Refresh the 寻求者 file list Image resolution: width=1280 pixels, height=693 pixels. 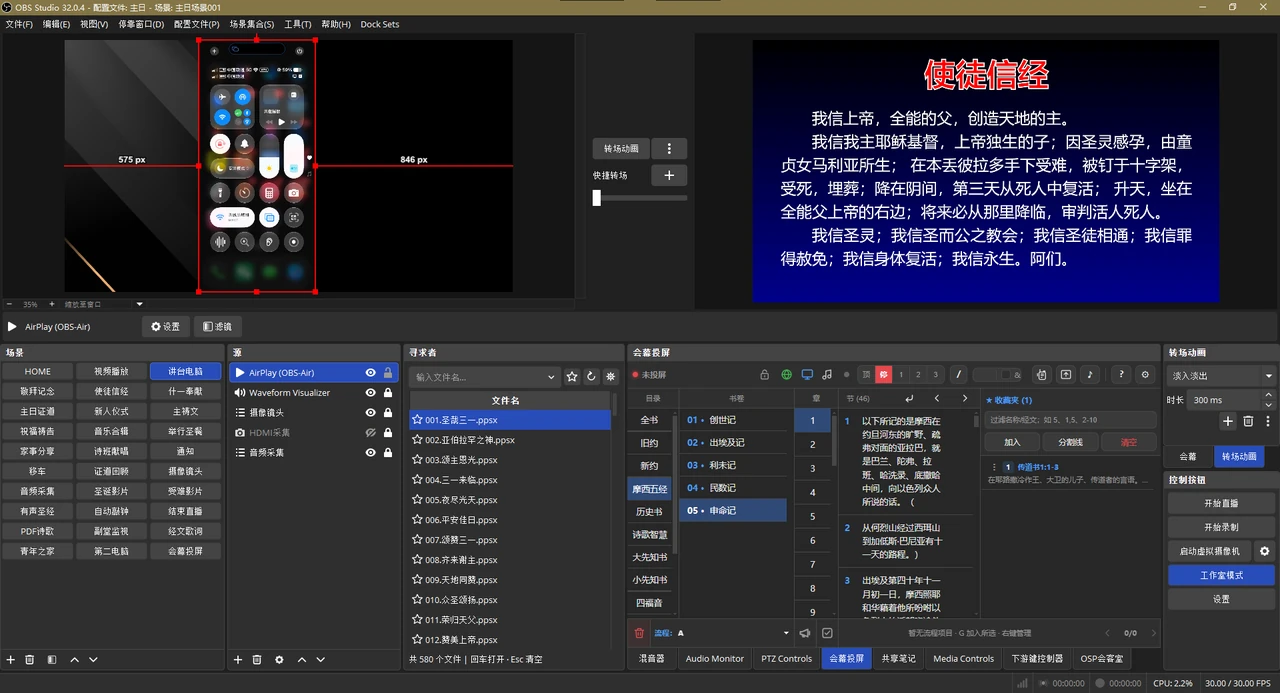(591, 377)
